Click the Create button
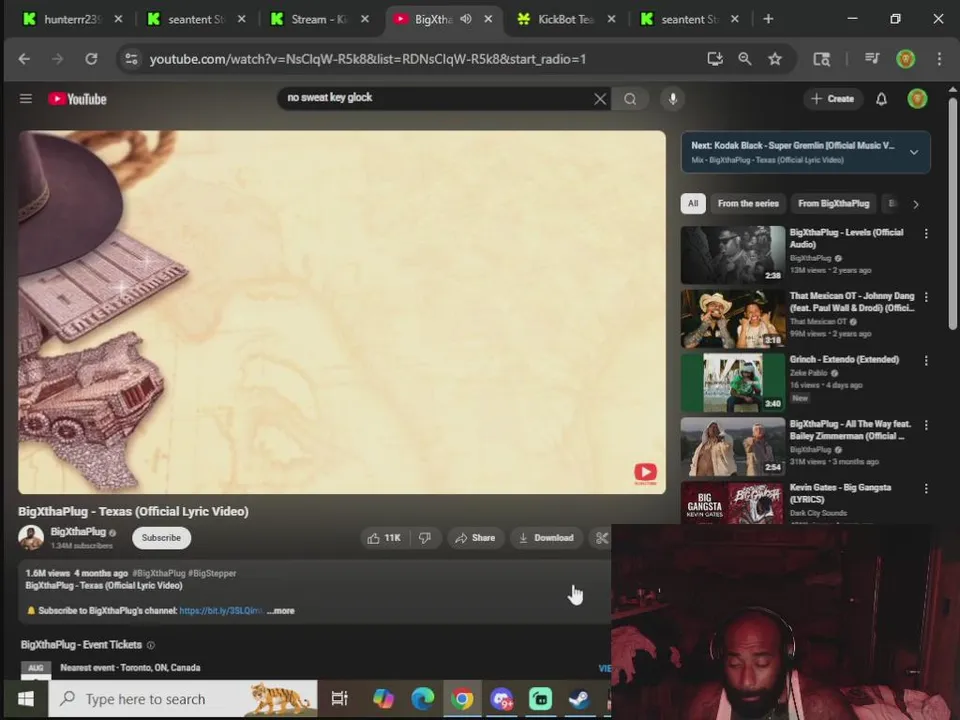Viewport: 960px width, 720px height. 833,99
